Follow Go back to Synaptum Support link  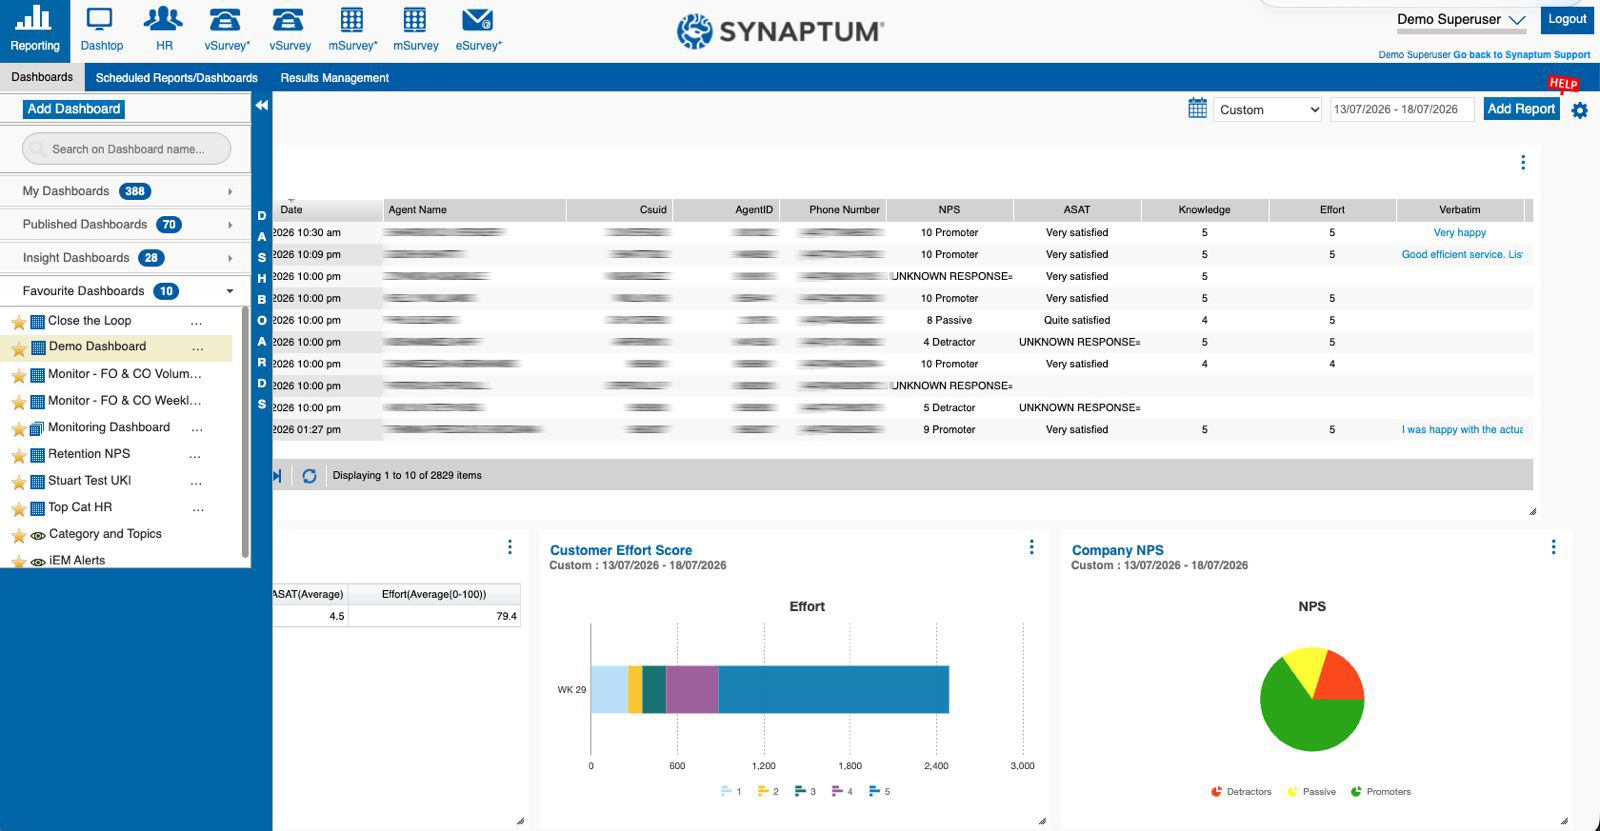(x=1521, y=55)
